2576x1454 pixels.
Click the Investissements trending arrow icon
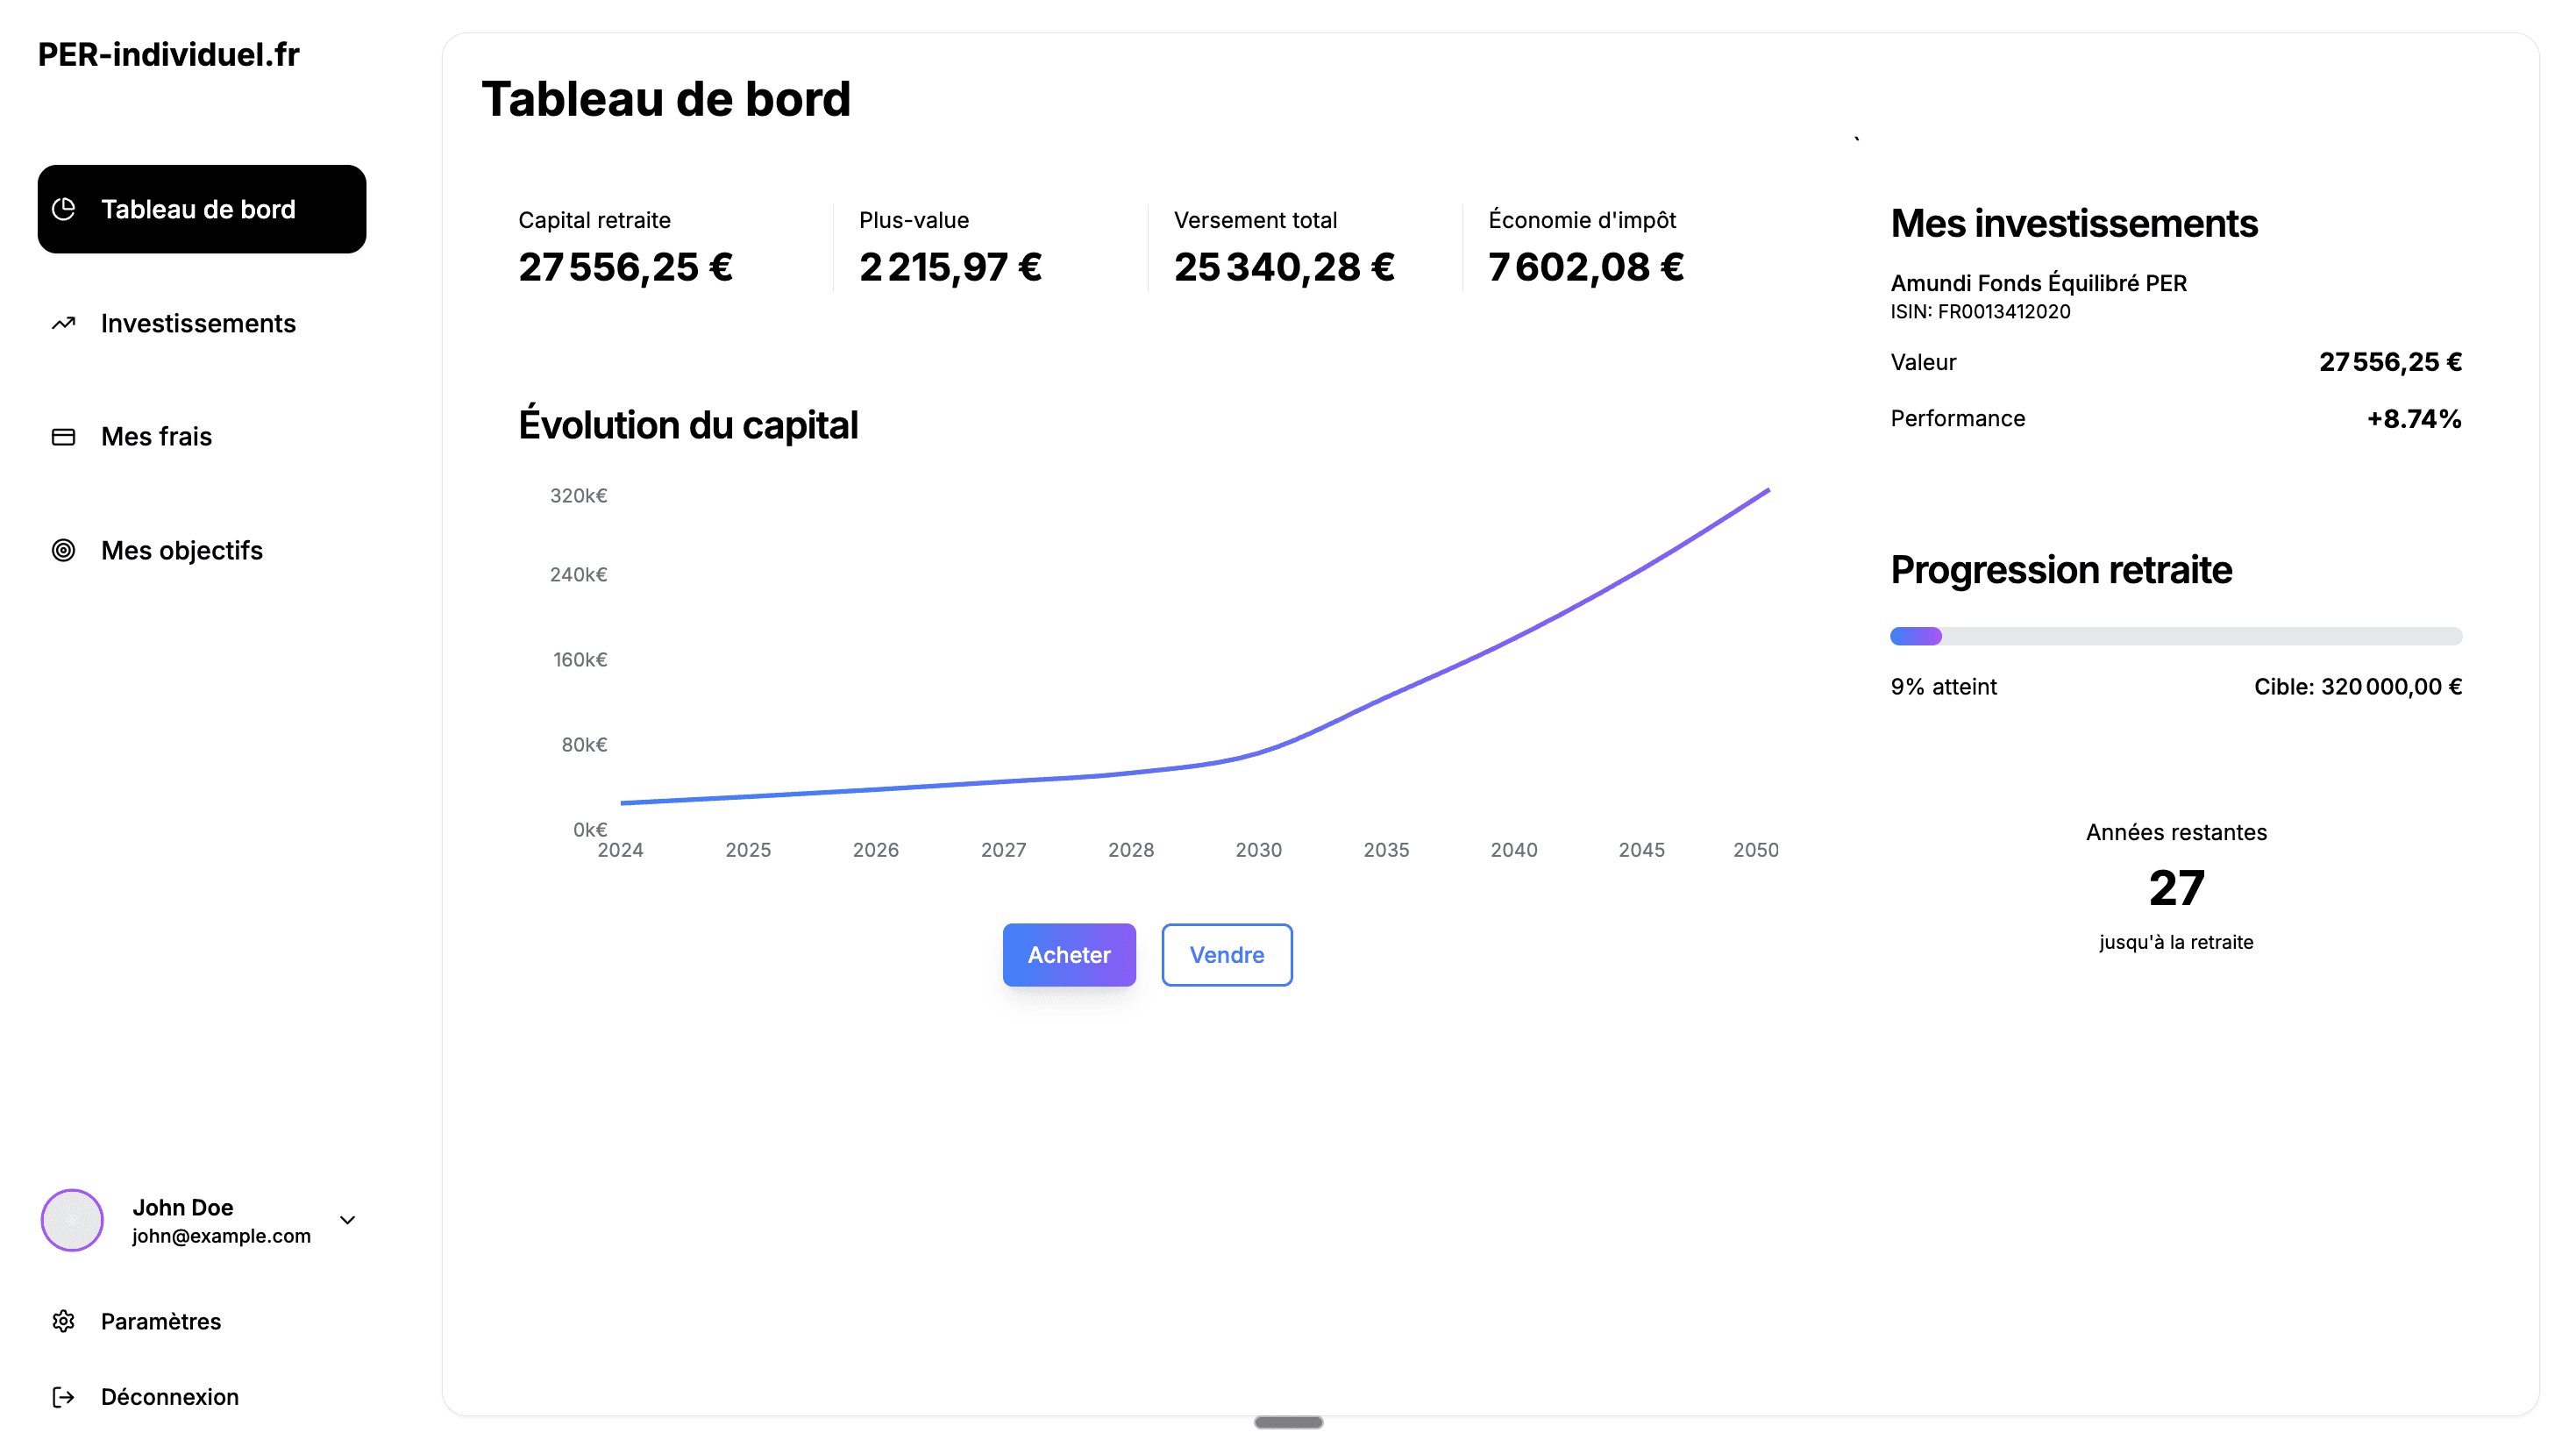point(64,323)
